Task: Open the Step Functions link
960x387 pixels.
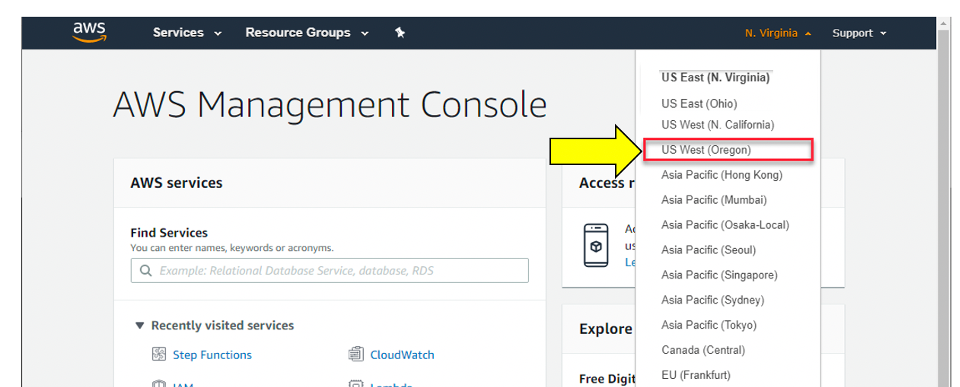Action: coord(212,355)
